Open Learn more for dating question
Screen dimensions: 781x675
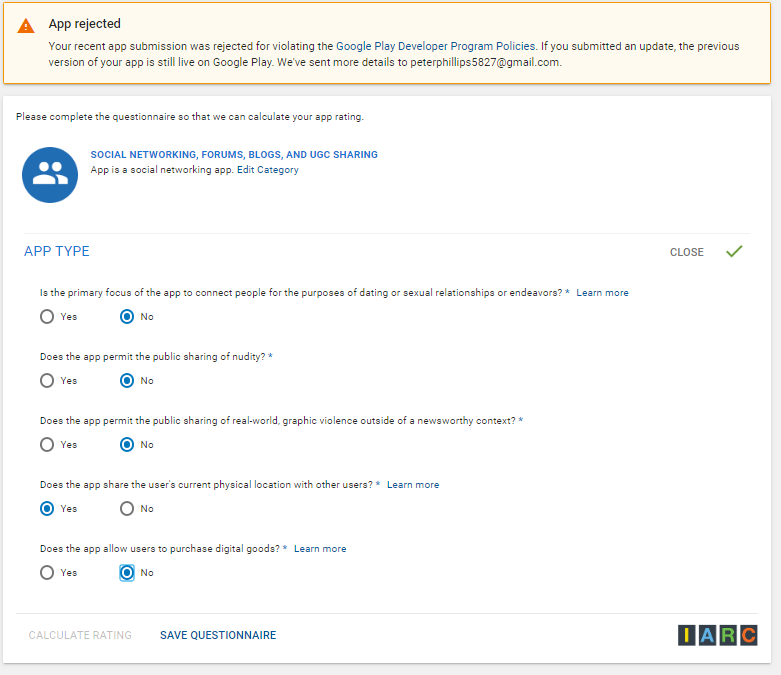(602, 293)
